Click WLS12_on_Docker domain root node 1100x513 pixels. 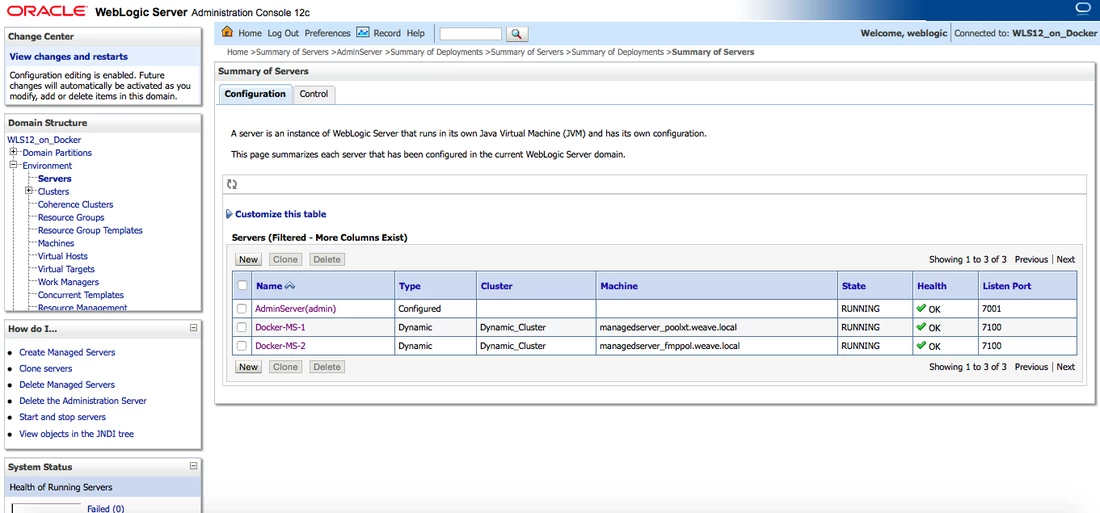pyautogui.click(x=44, y=140)
